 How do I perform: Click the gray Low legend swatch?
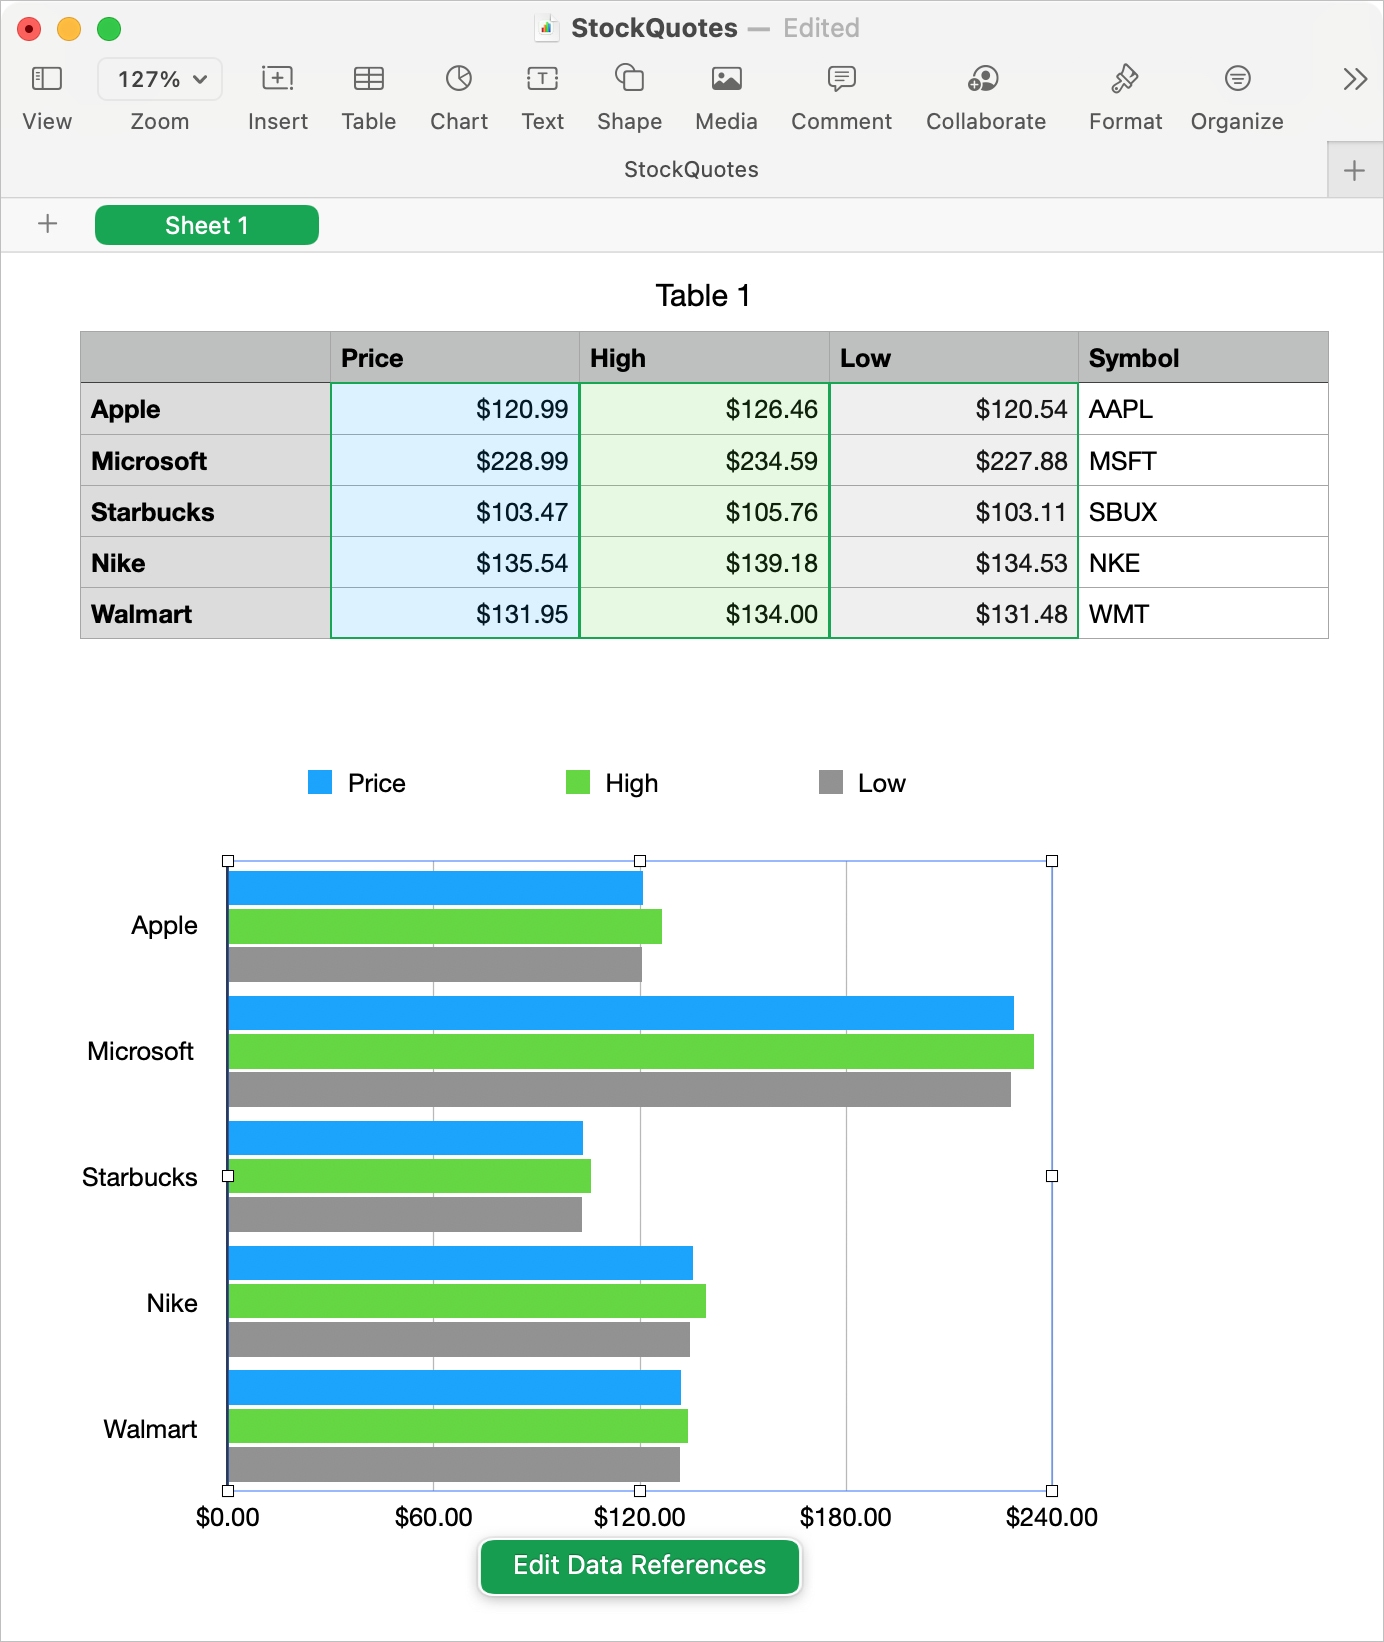[x=831, y=782]
